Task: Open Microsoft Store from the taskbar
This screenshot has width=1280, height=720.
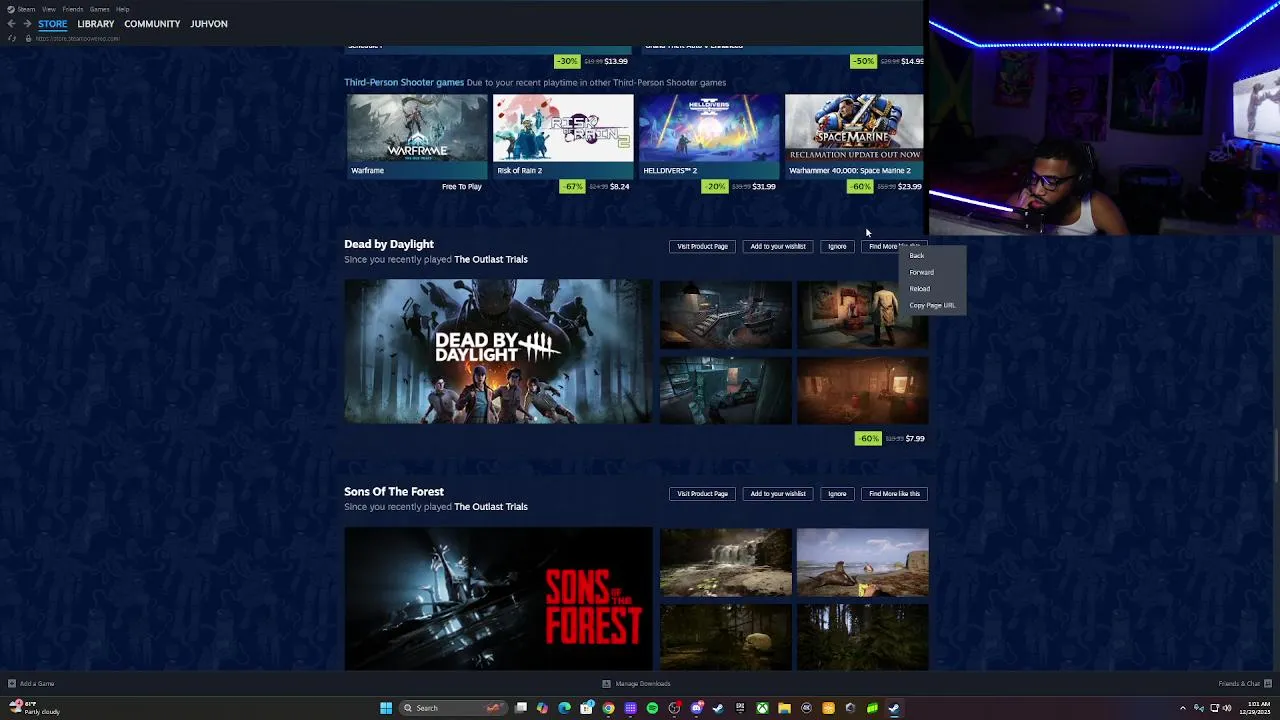Action: click(x=586, y=708)
